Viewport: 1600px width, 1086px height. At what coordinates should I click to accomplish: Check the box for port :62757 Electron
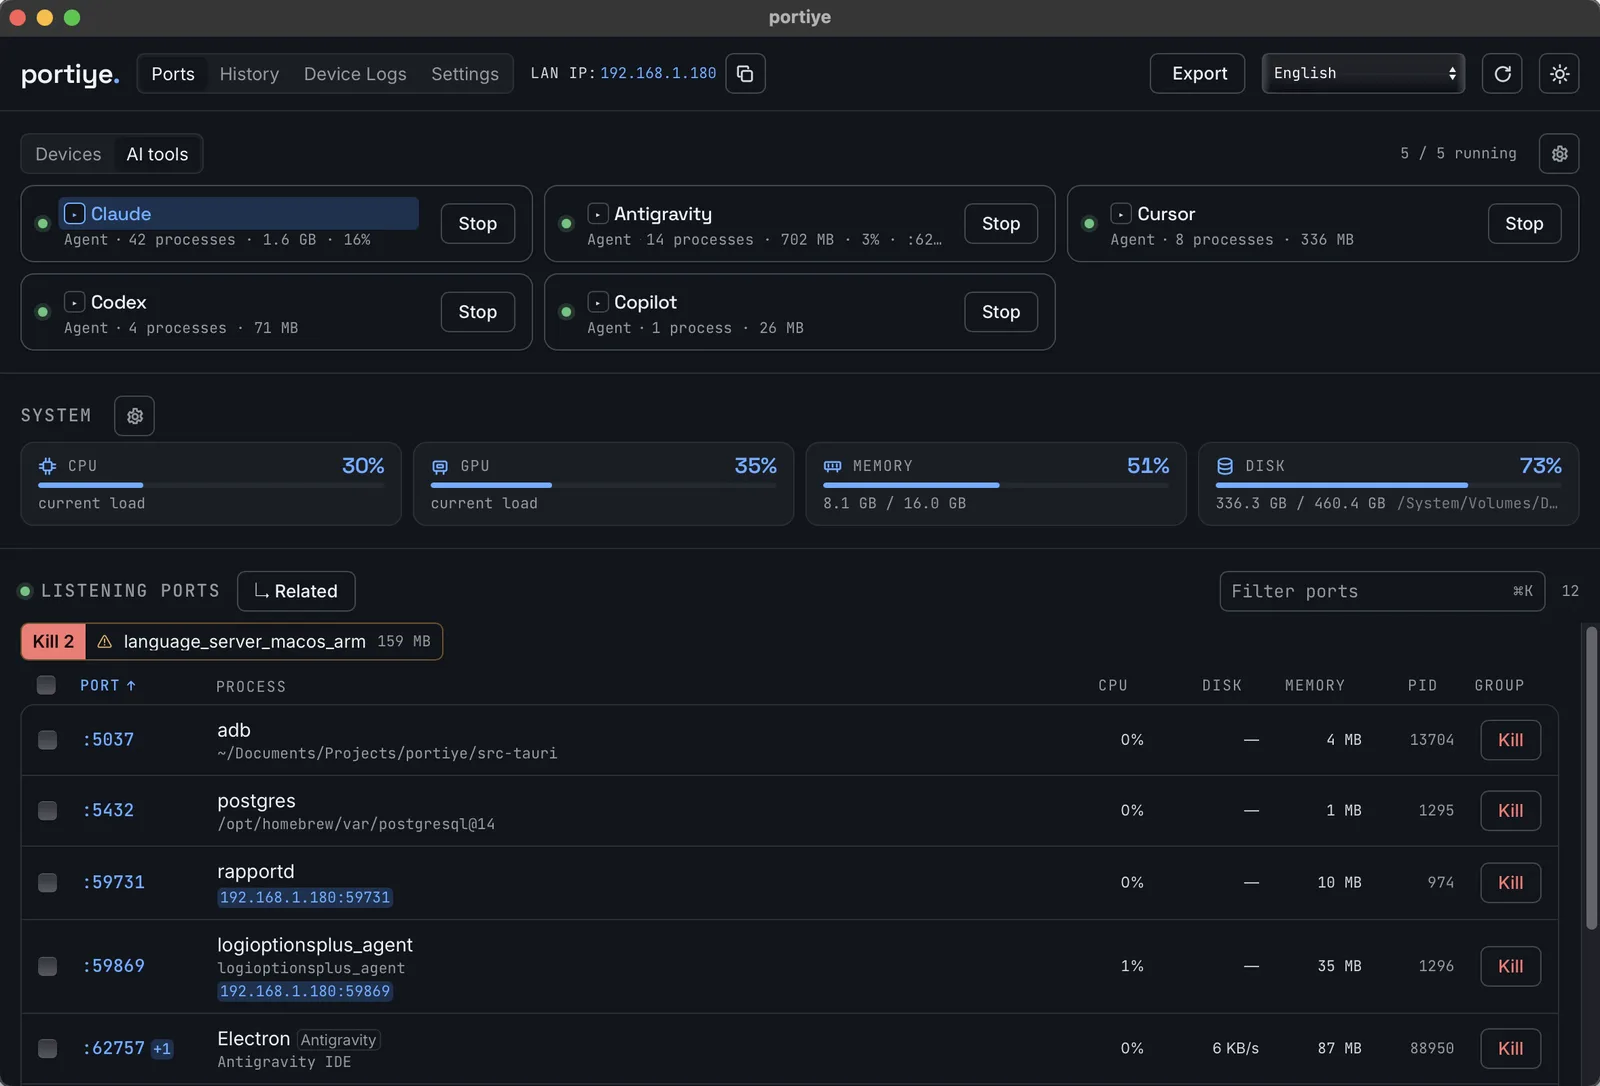coord(47,1048)
